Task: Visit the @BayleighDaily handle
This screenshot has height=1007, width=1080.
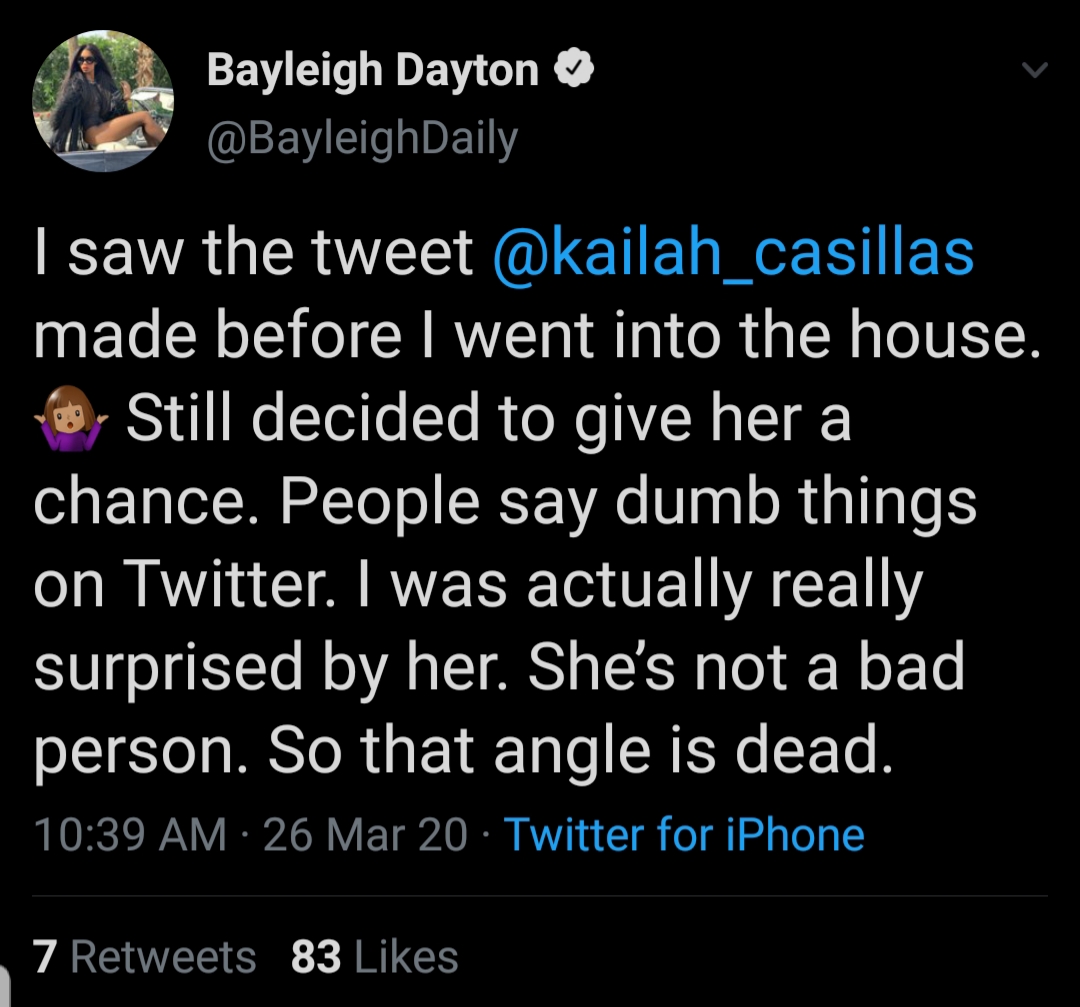Action: (362, 139)
